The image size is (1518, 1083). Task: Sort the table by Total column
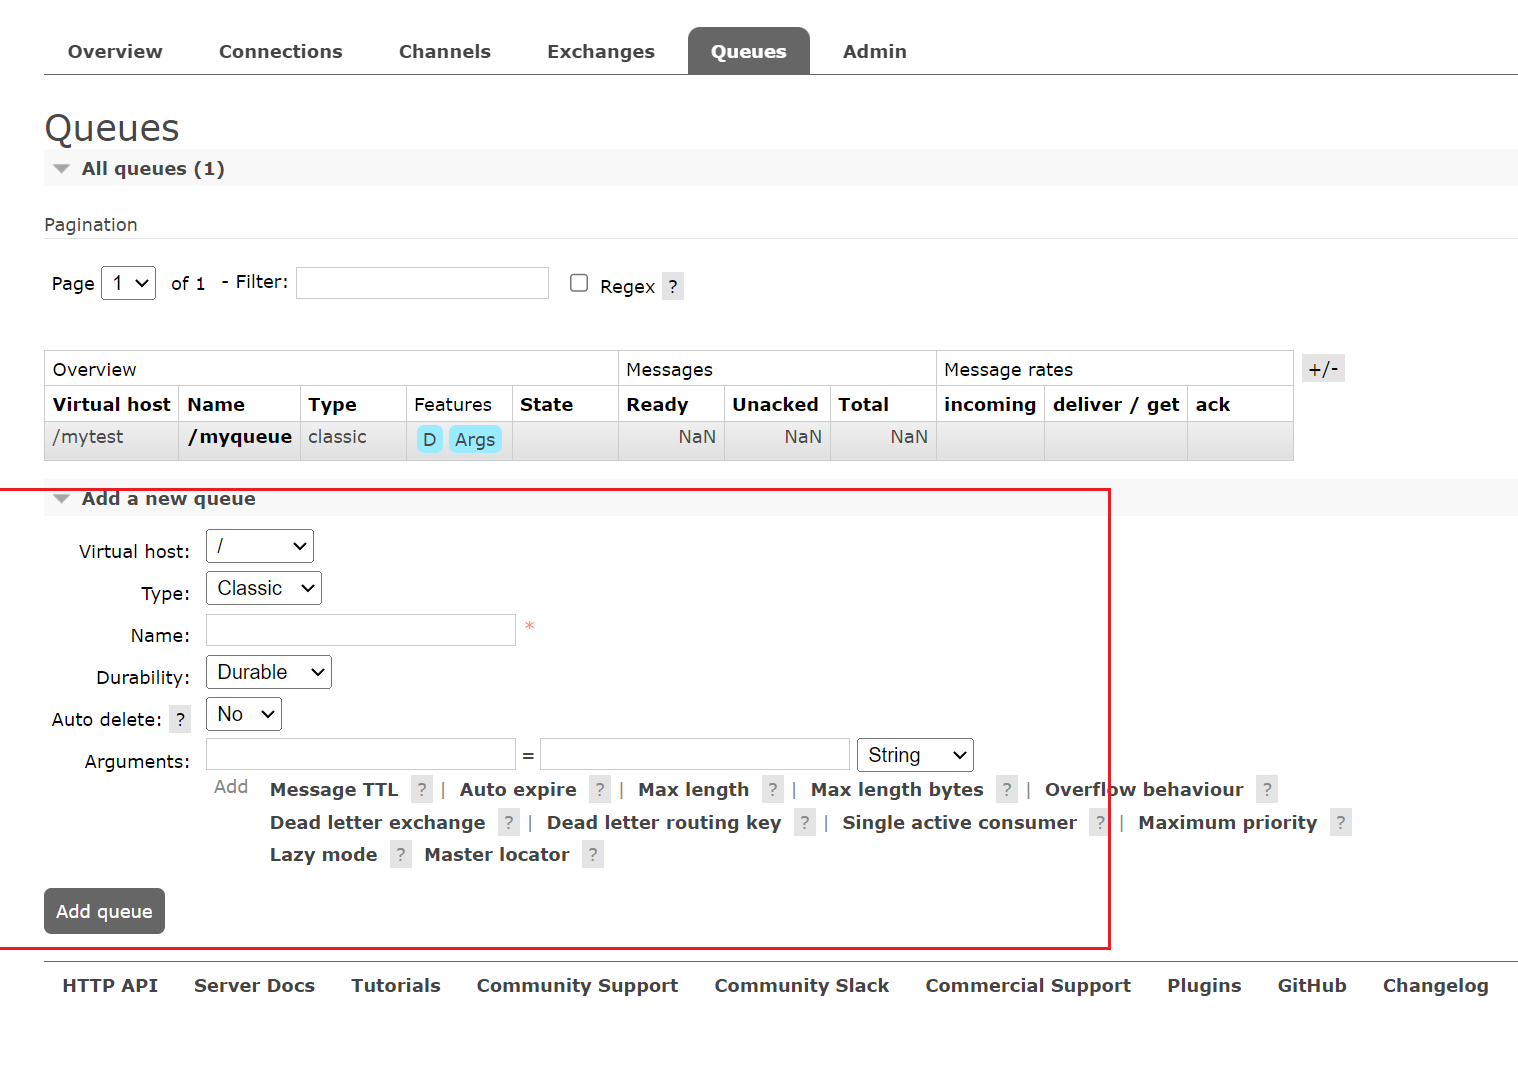click(864, 405)
